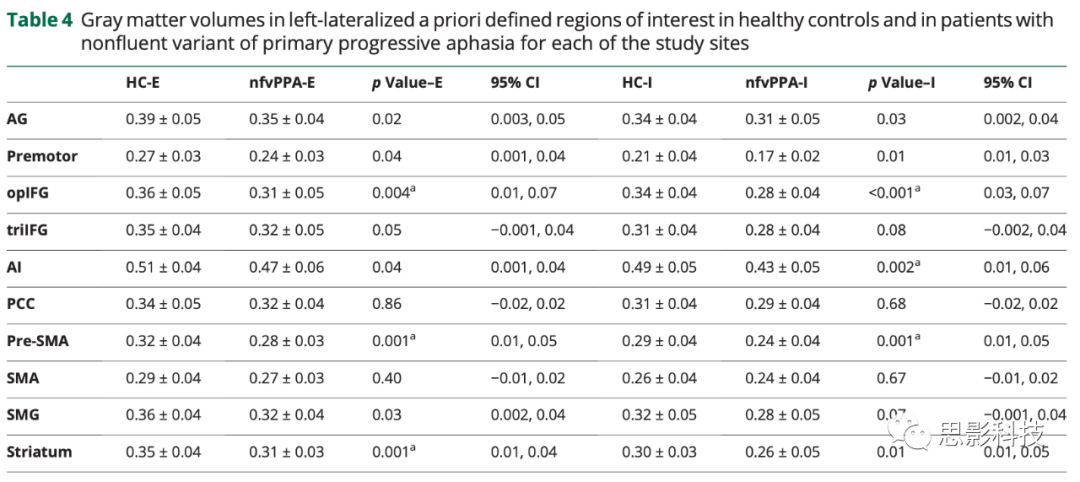Select the Pre-SMA row label
Viewport: 1080px width, 482px height.
click(x=37, y=341)
